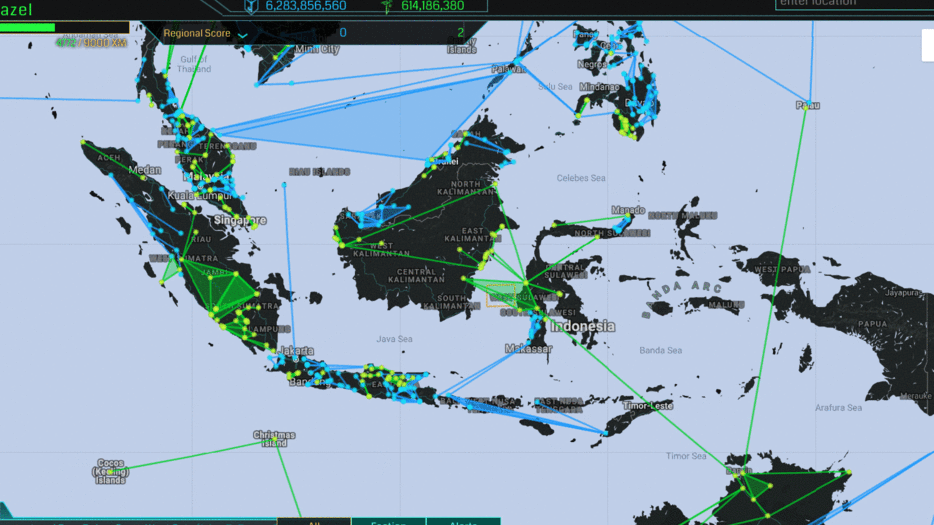
Task: Select the orange outlined box in Sulawesi
Action: click(x=500, y=294)
